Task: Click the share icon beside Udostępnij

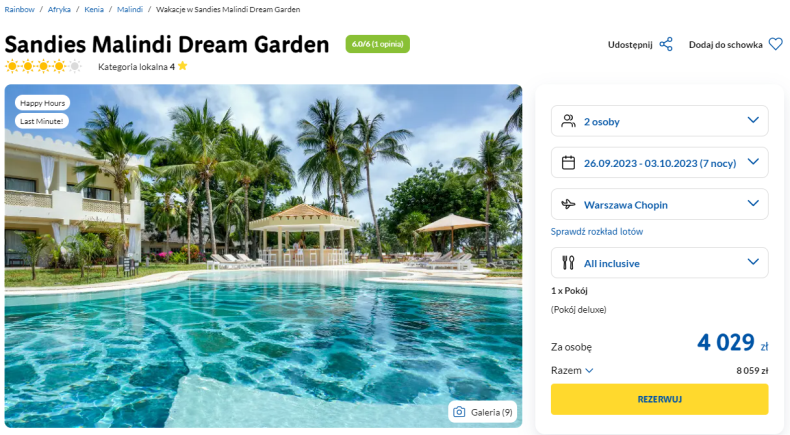Action: click(666, 44)
